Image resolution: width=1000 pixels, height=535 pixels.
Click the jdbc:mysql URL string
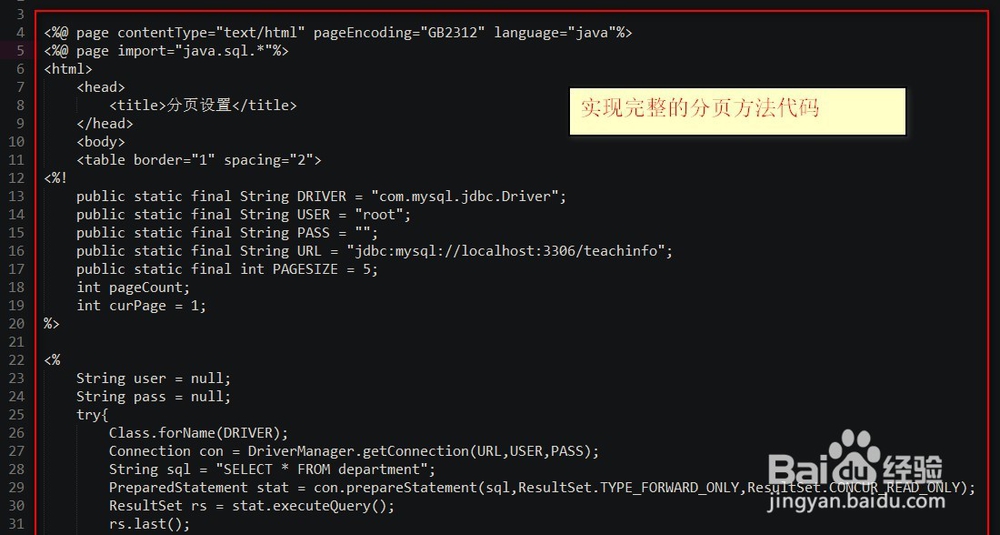(x=509, y=251)
